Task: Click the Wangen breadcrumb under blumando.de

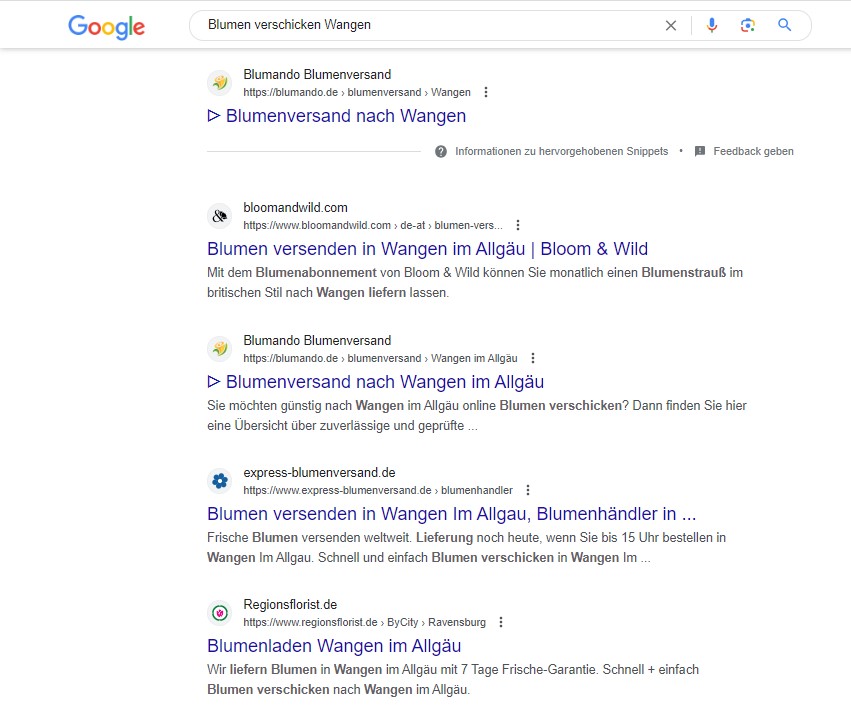Action: point(451,92)
